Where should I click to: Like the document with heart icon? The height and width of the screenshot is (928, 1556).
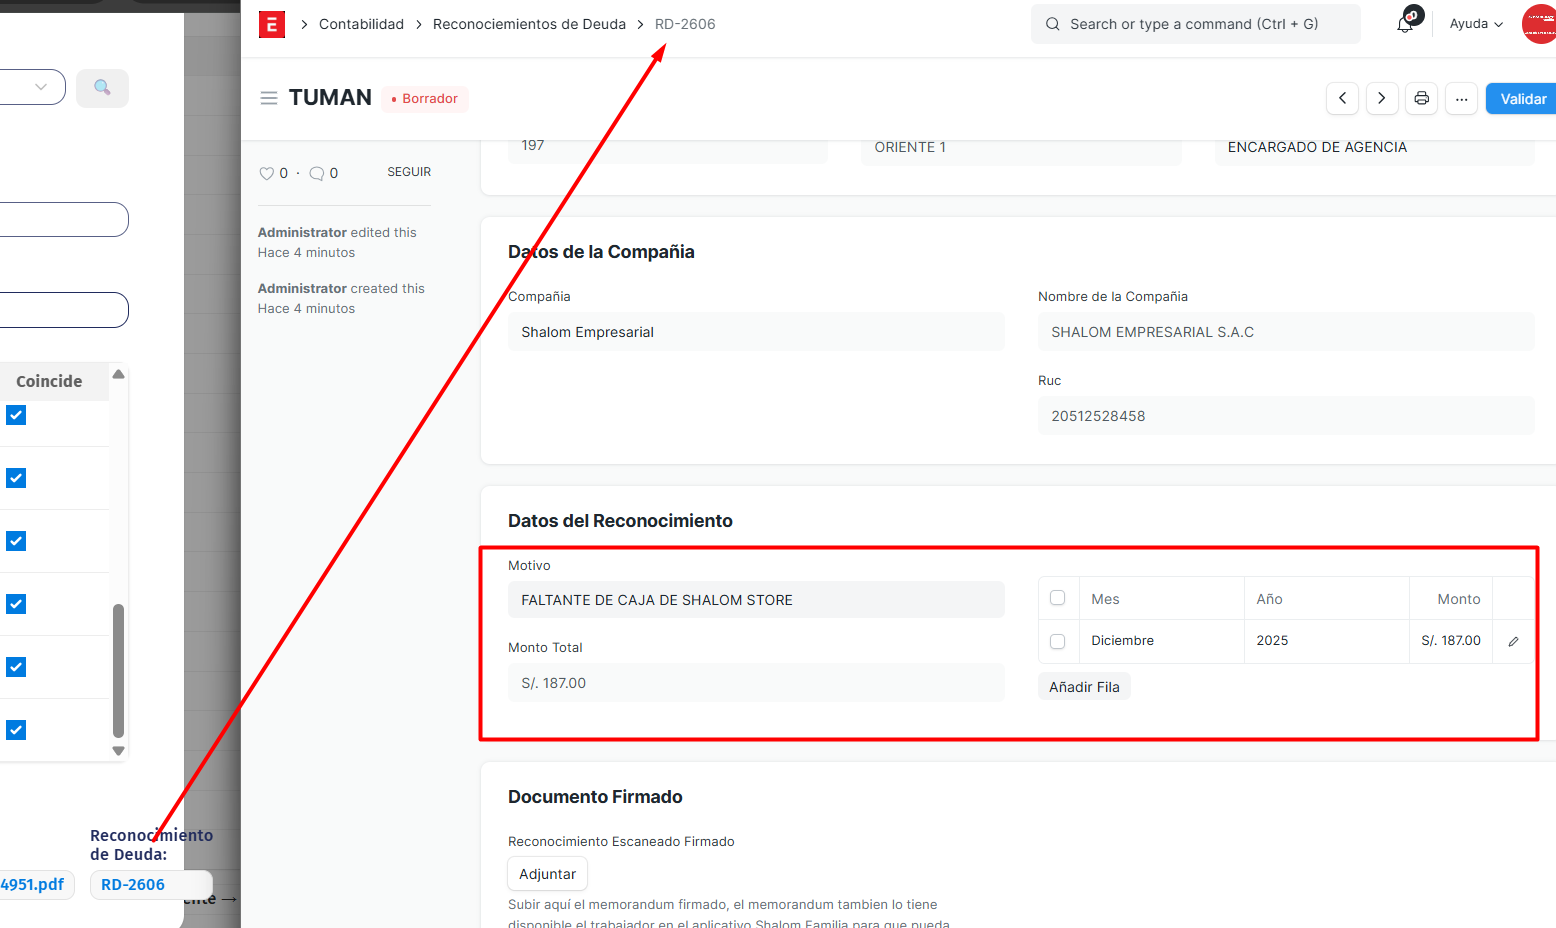(266, 173)
